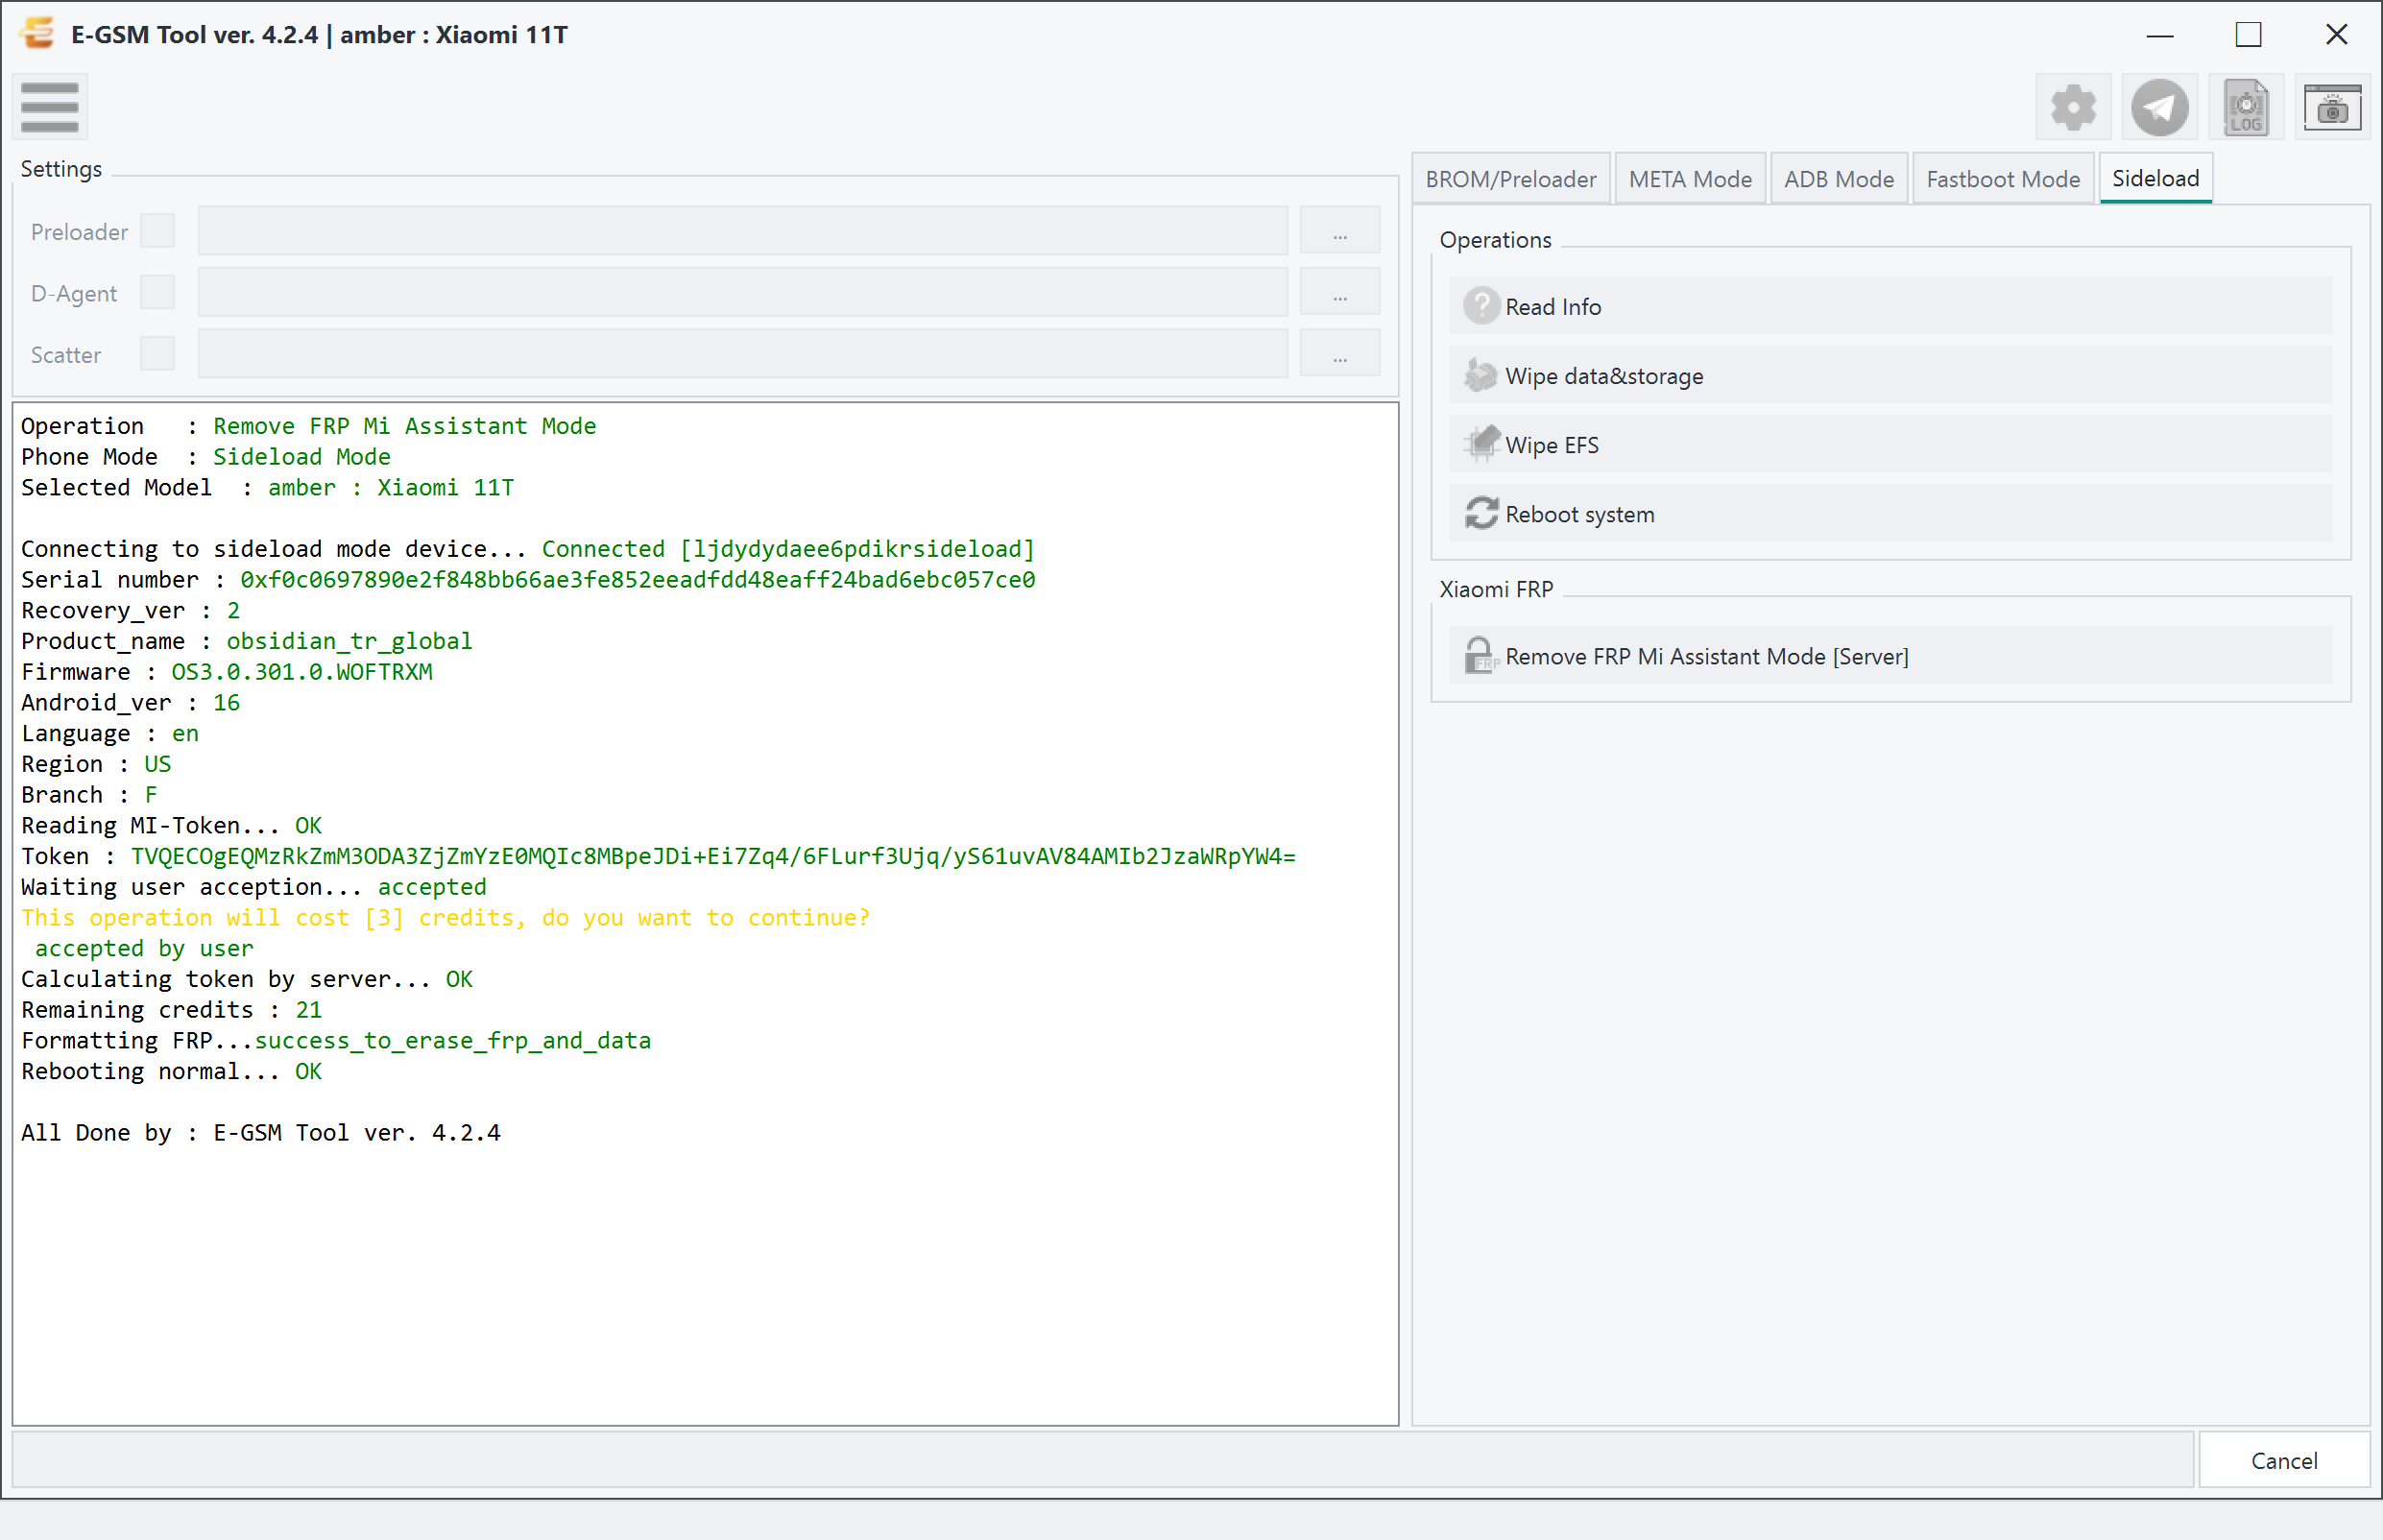This screenshot has height=1540, width=2383.
Task: Take a screenshot with the camera icon
Action: pyautogui.click(x=2331, y=107)
